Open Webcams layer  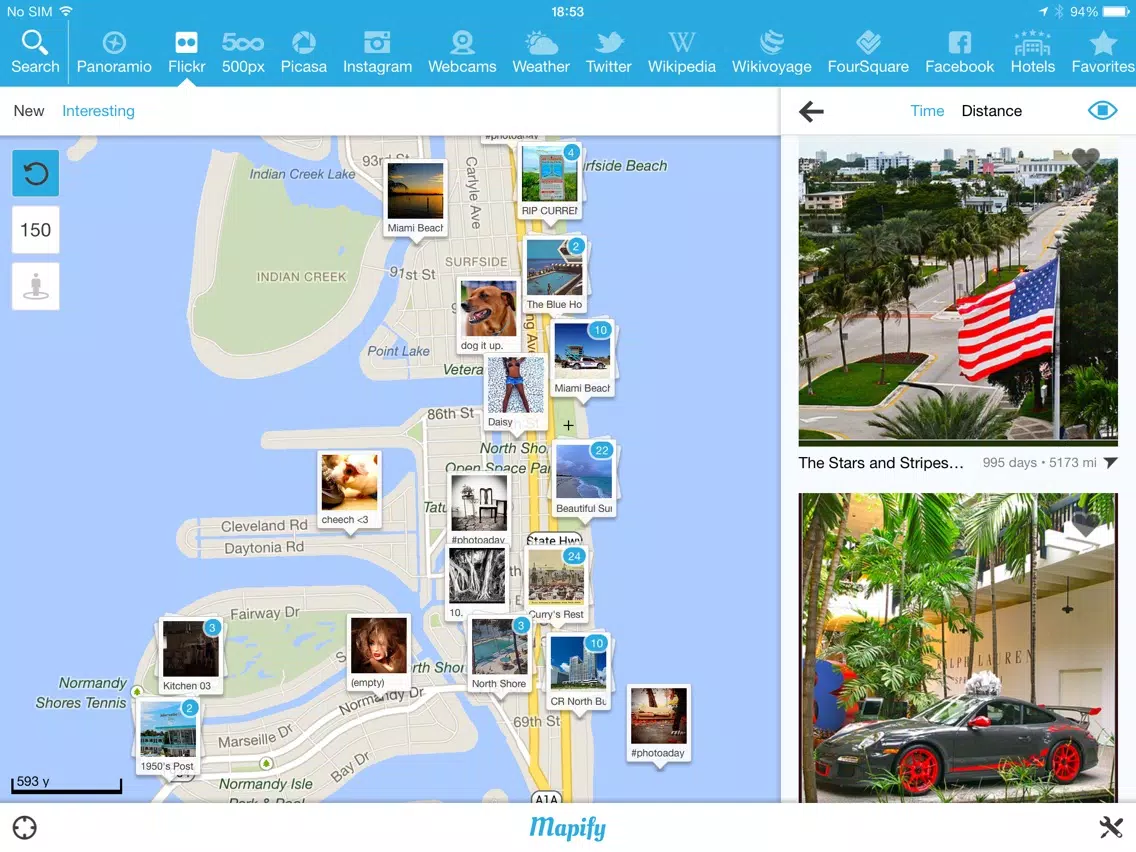click(462, 52)
